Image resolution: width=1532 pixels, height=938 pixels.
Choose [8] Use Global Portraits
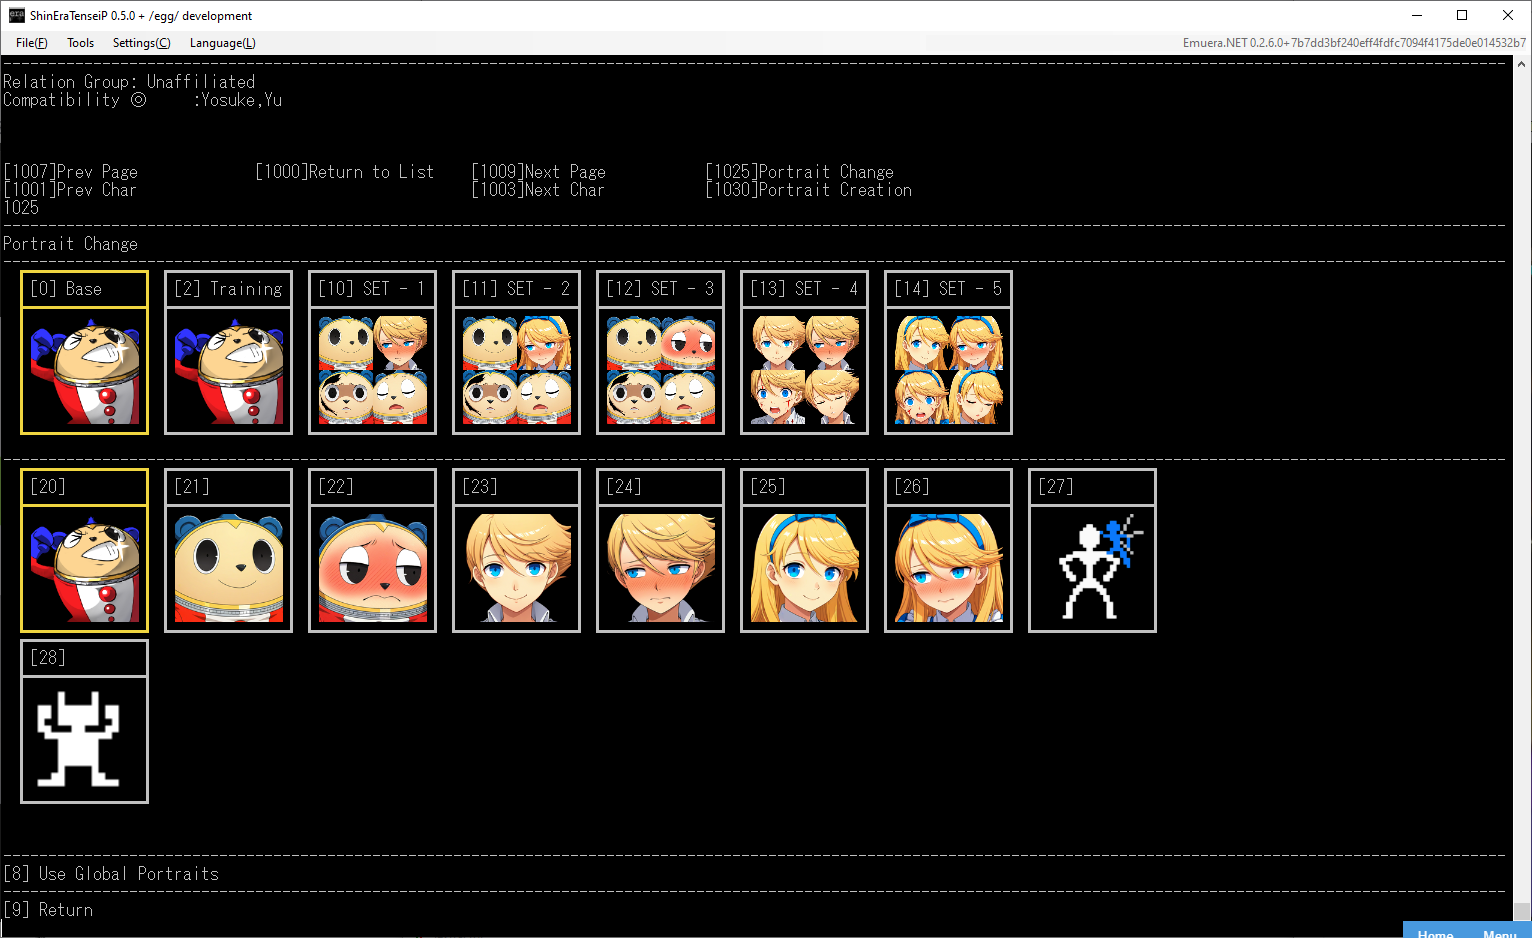(x=111, y=874)
